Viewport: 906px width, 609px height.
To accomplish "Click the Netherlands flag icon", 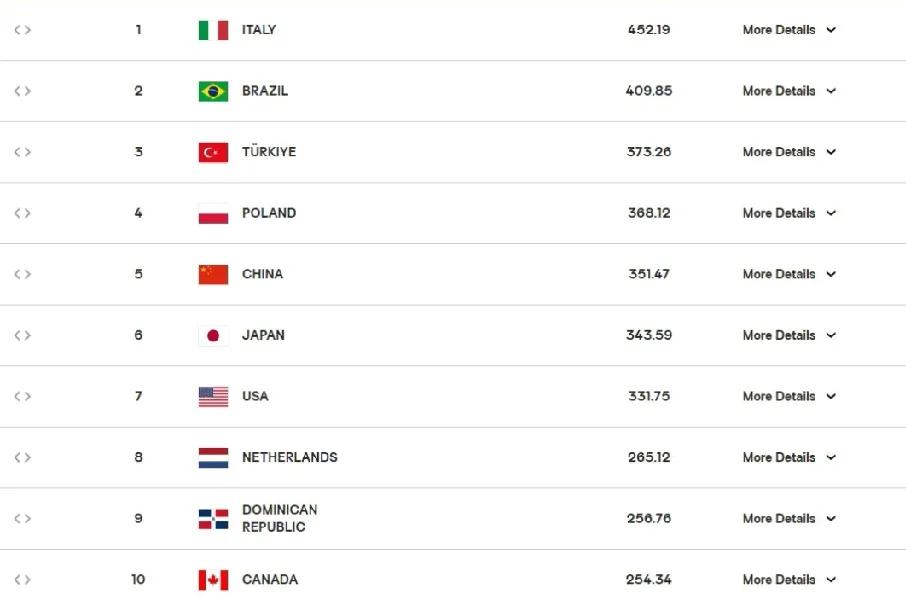I will pos(213,458).
